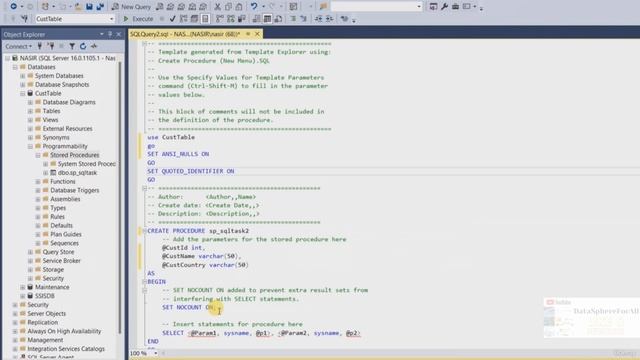Select the Service Broker folder
This screenshot has width=640, height=360.
tap(61, 261)
